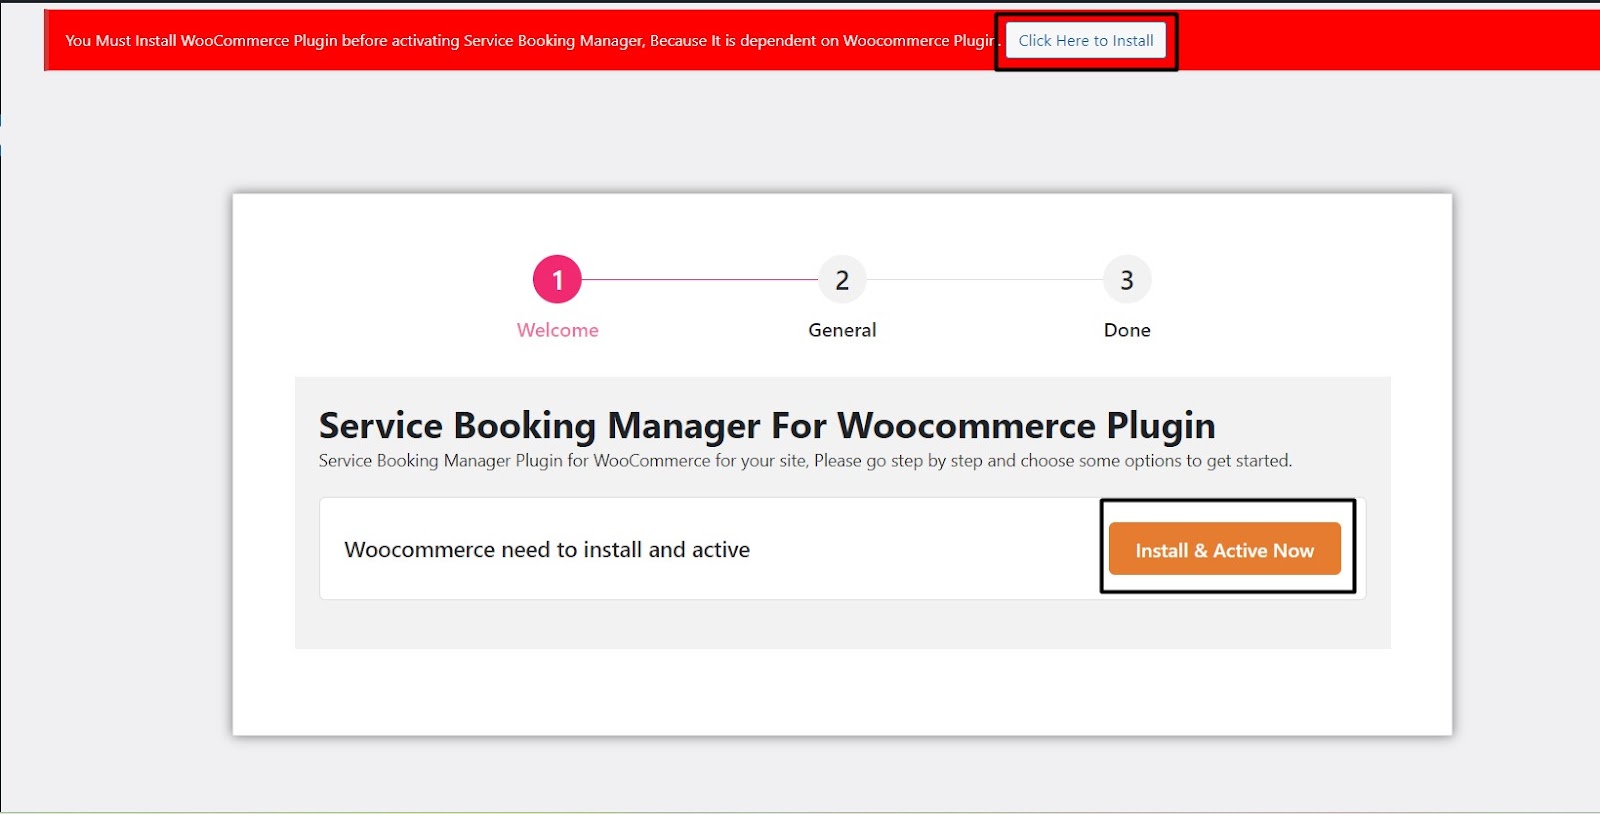Click the 'Please go step by step' description text
Viewport: 1600px width, 814px height.
(805, 461)
